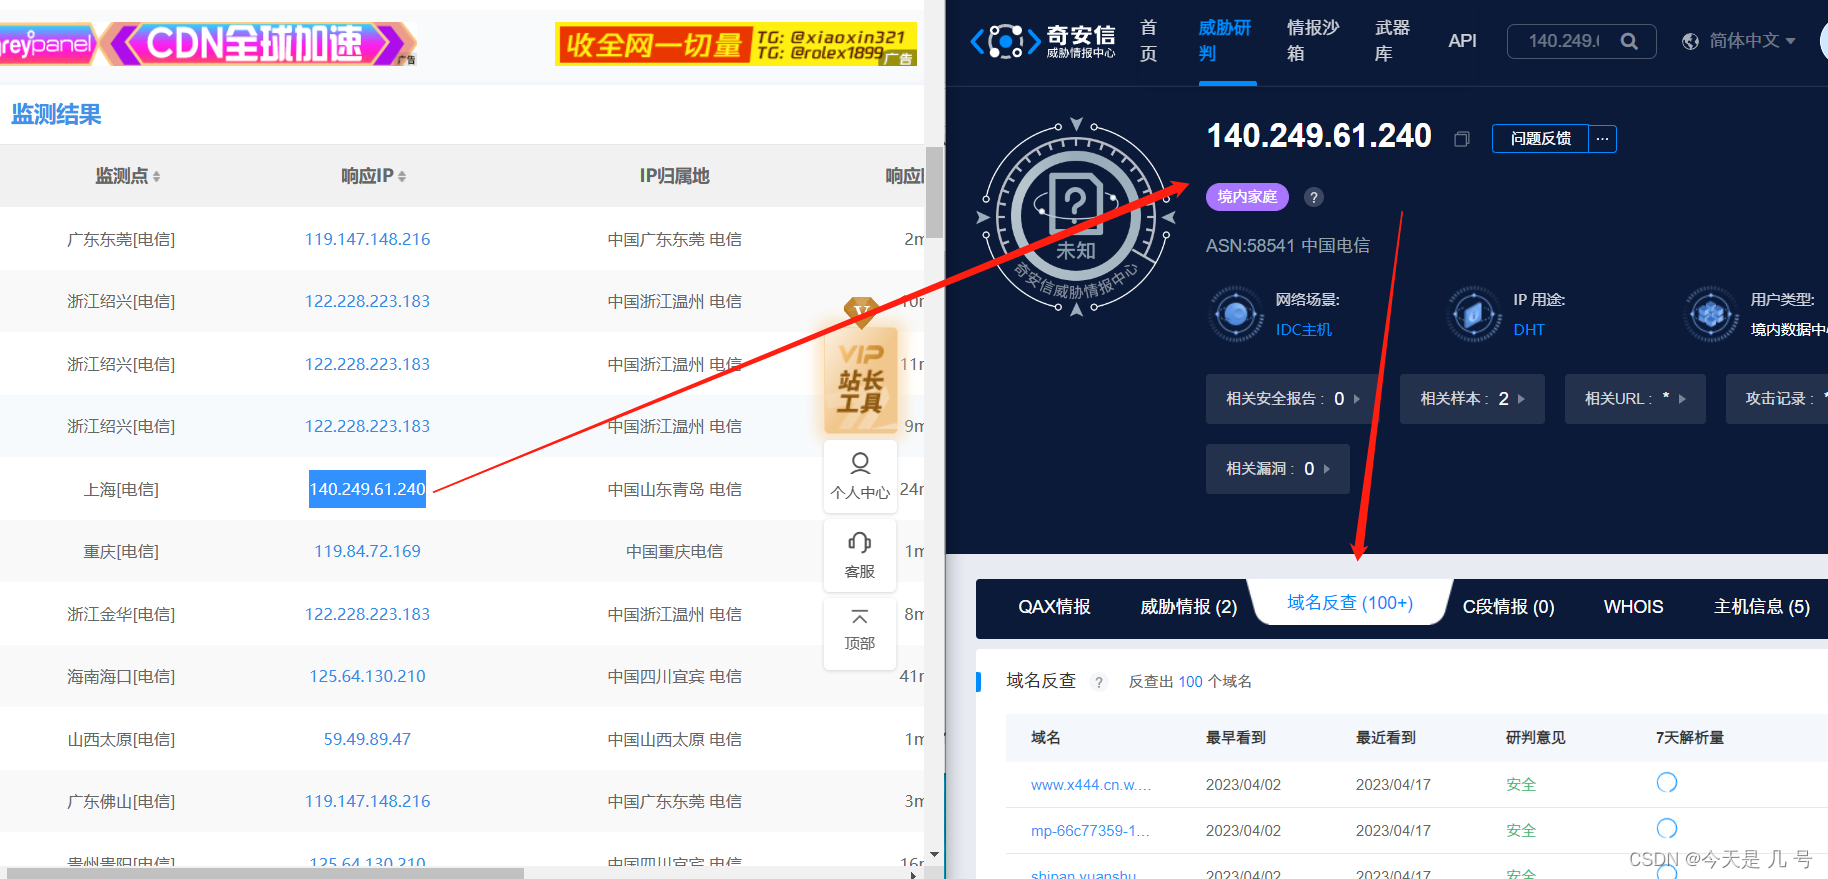1828x879 pixels.
Task: Click IP 125.64.130.210 in 海南海口 row
Action: point(367,677)
